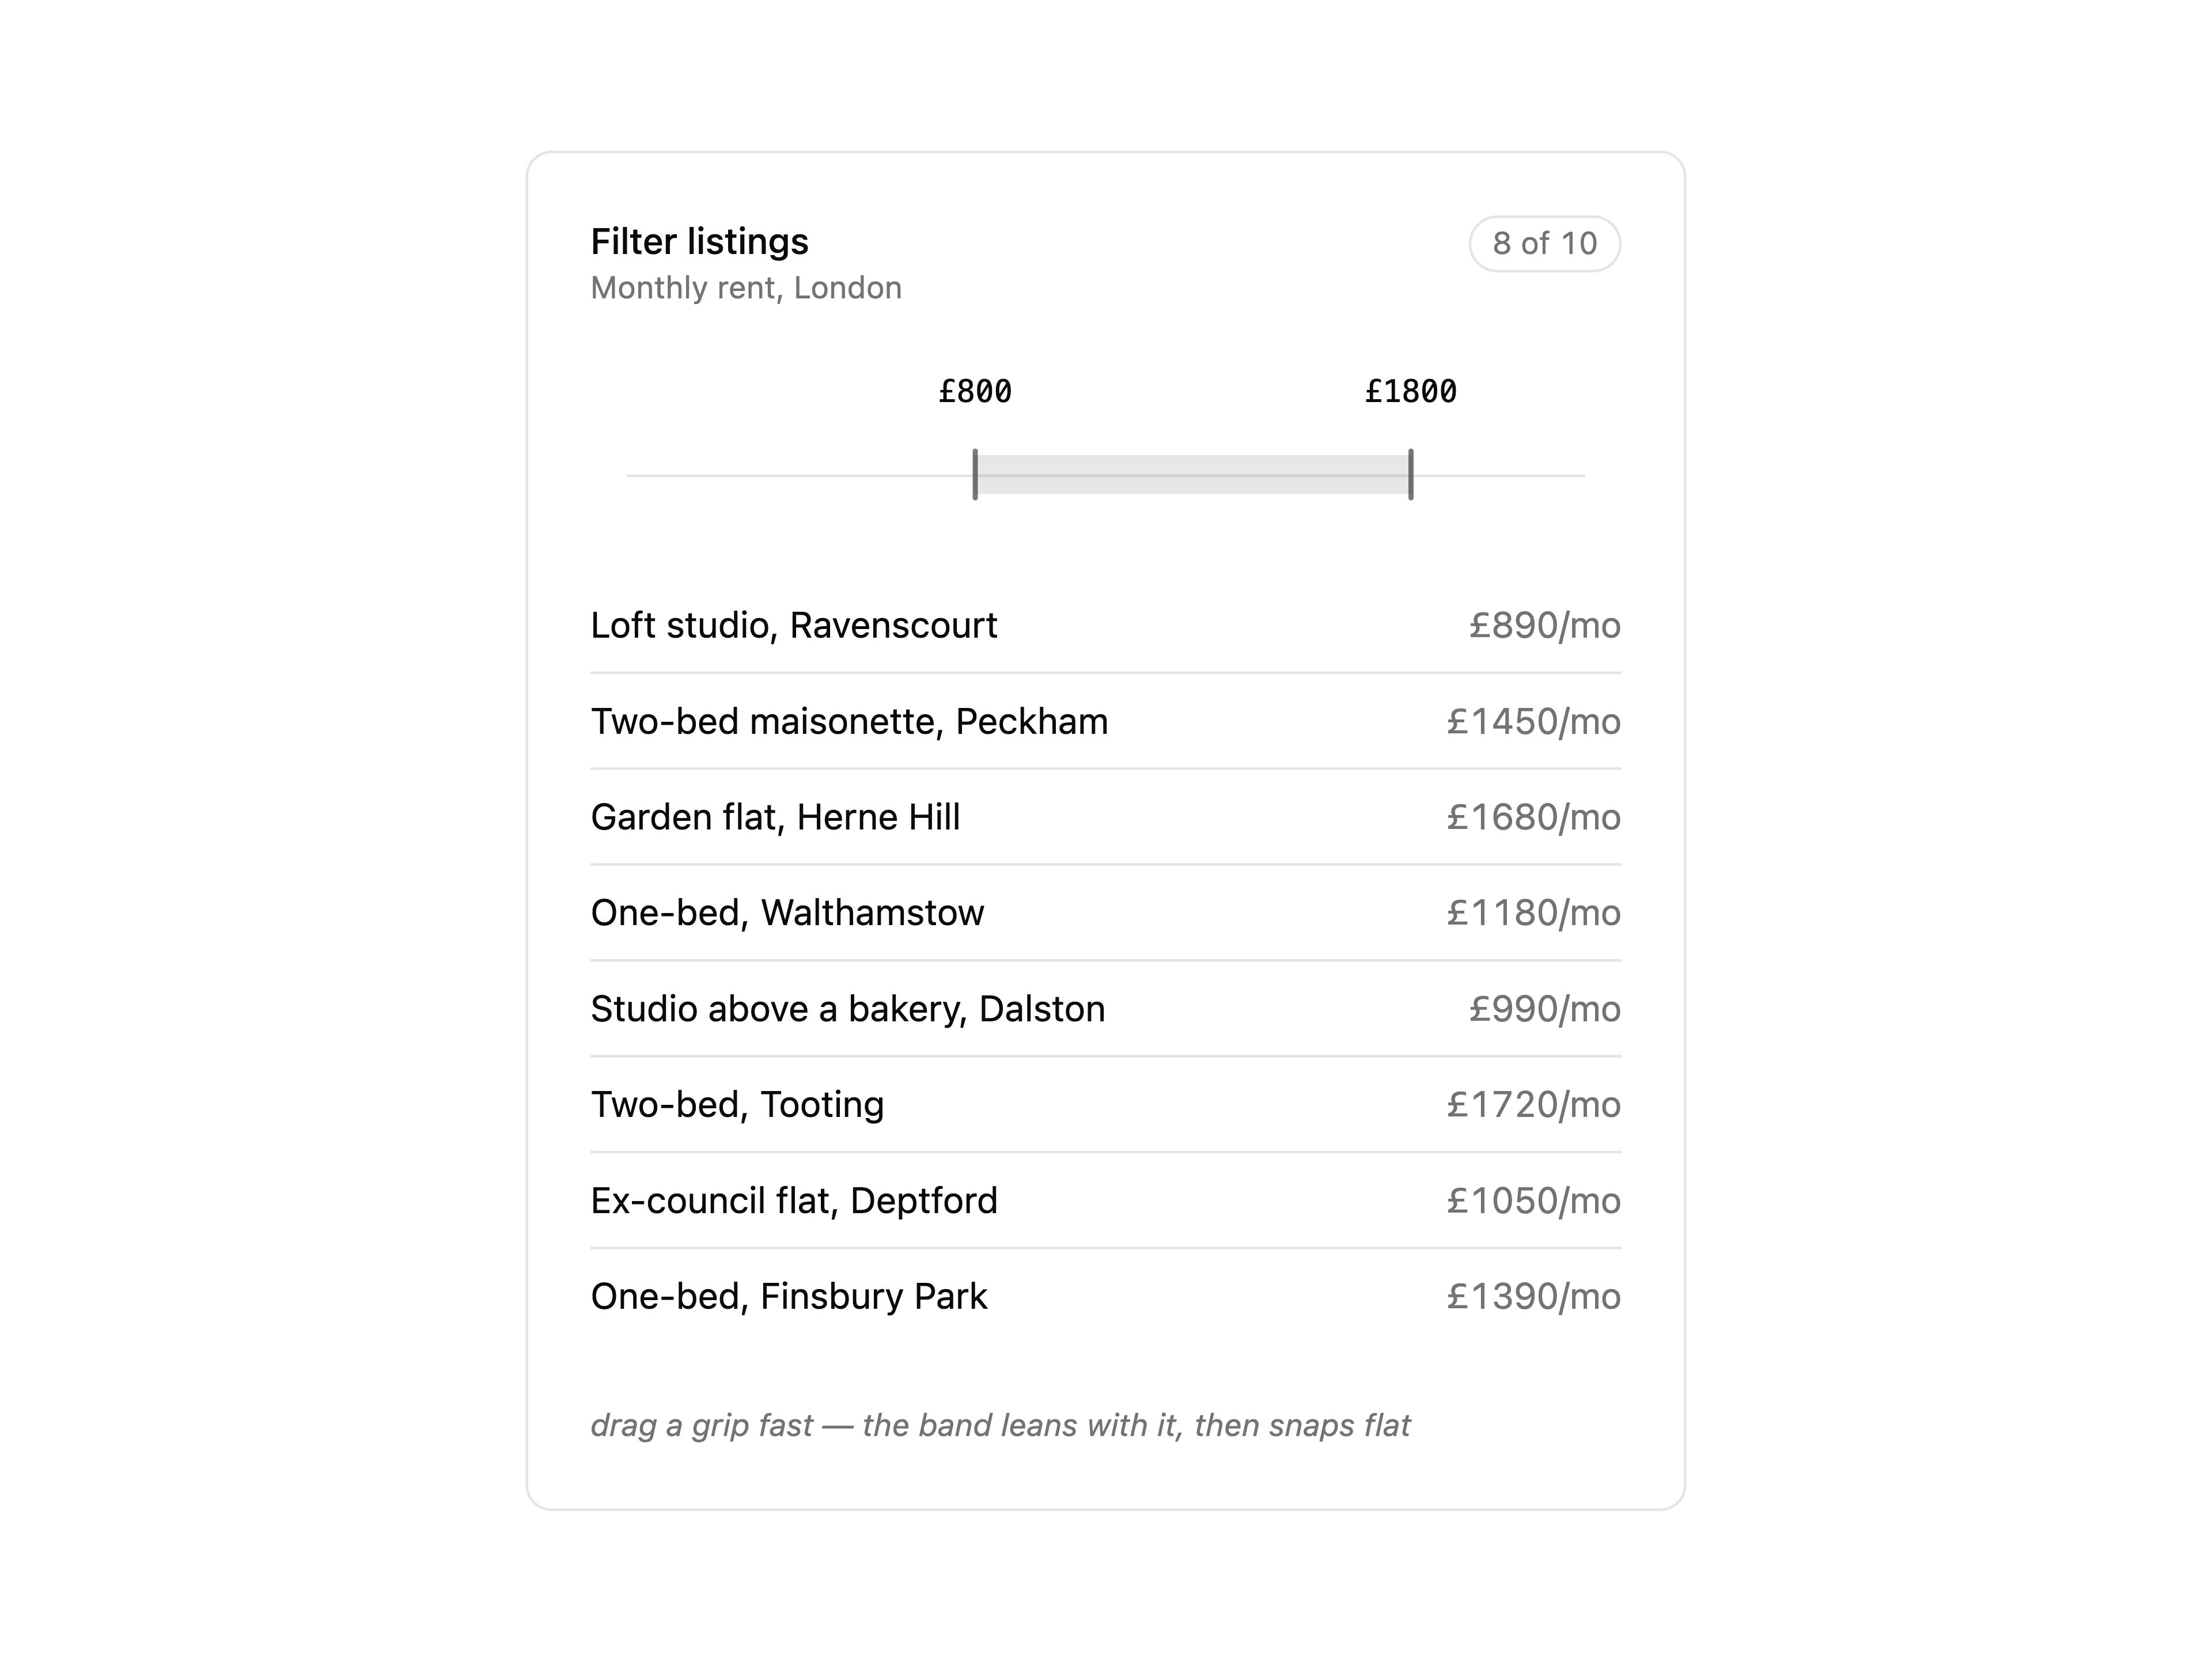The height and width of the screenshot is (1659, 2212).
Task: Select the Loft studio, Ravenscourt listing
Action: 1105,625
